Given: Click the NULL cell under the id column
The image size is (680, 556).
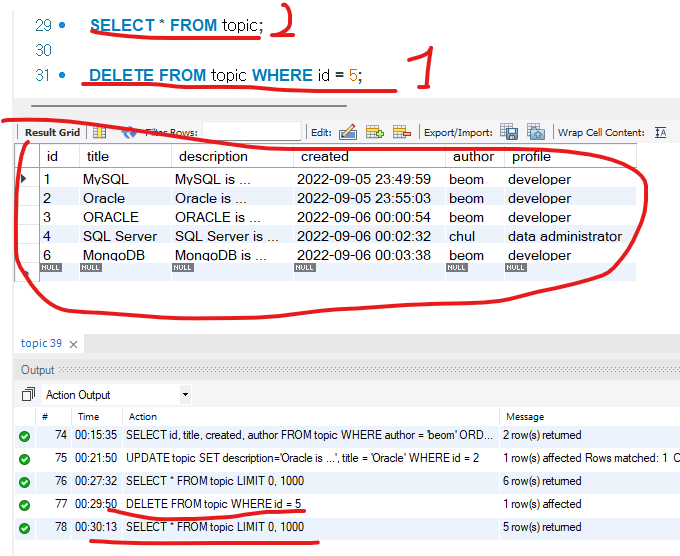Looking at the screenshot, I should 51,268.
